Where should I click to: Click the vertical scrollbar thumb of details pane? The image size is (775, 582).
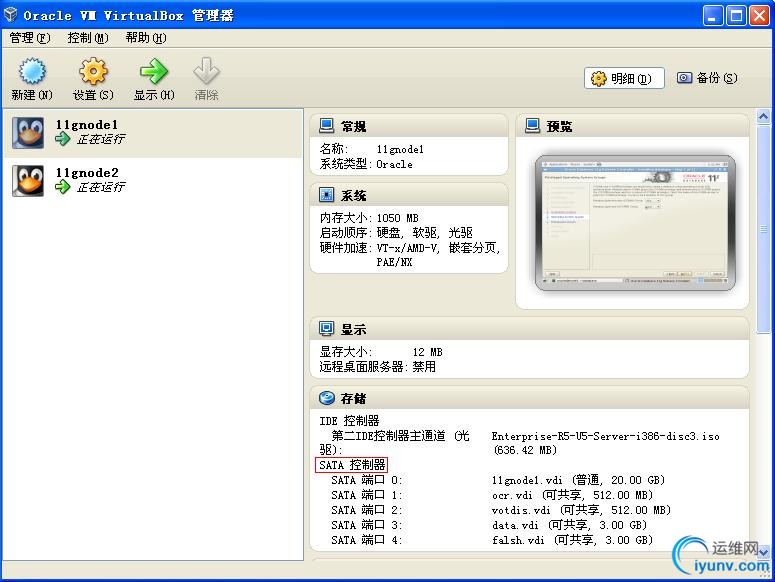[x=763, y=228]
